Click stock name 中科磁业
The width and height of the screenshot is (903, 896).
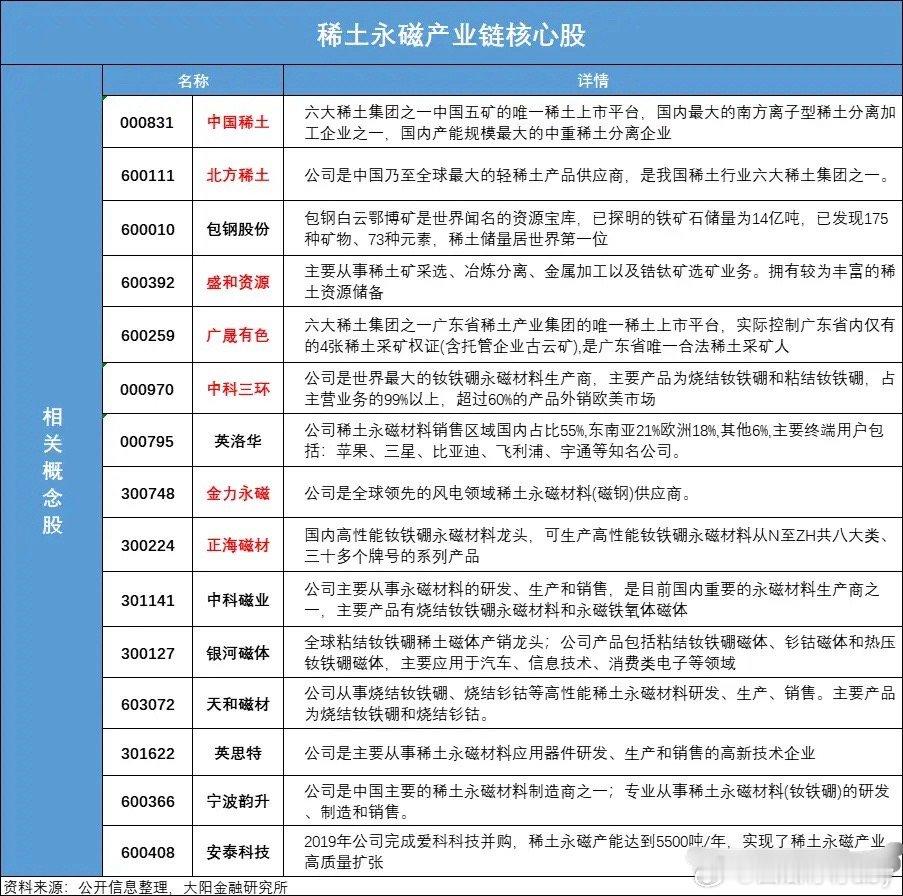[x=238, y=600]
